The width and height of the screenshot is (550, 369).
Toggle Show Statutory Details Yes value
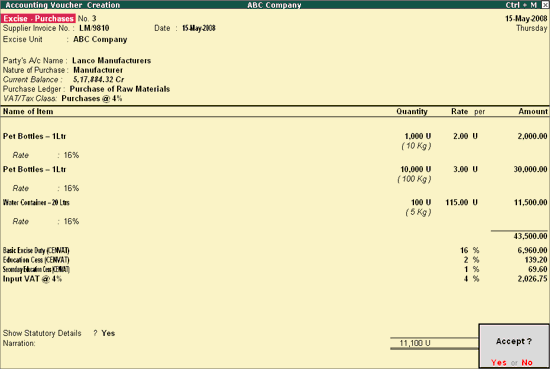pyautogui.click(x=108, y=333)
